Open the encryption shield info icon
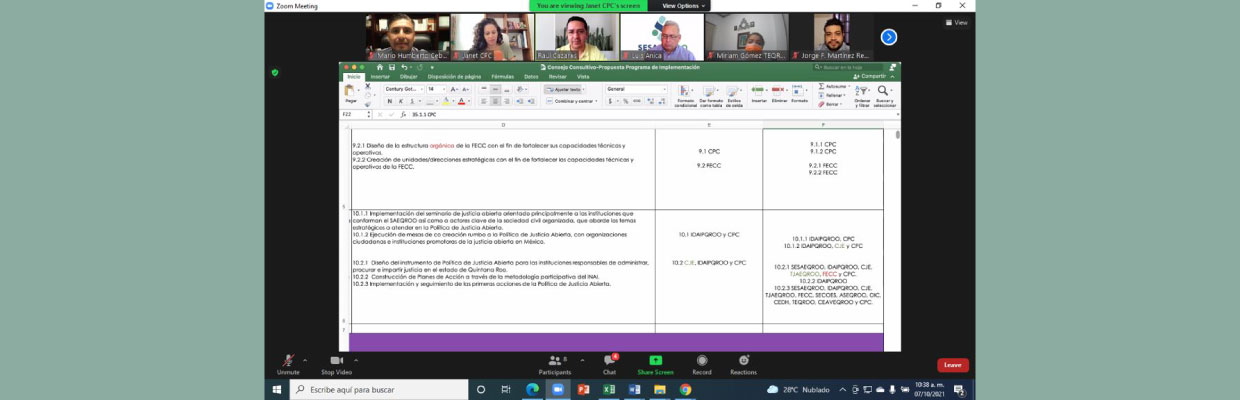 pos(275,72)
